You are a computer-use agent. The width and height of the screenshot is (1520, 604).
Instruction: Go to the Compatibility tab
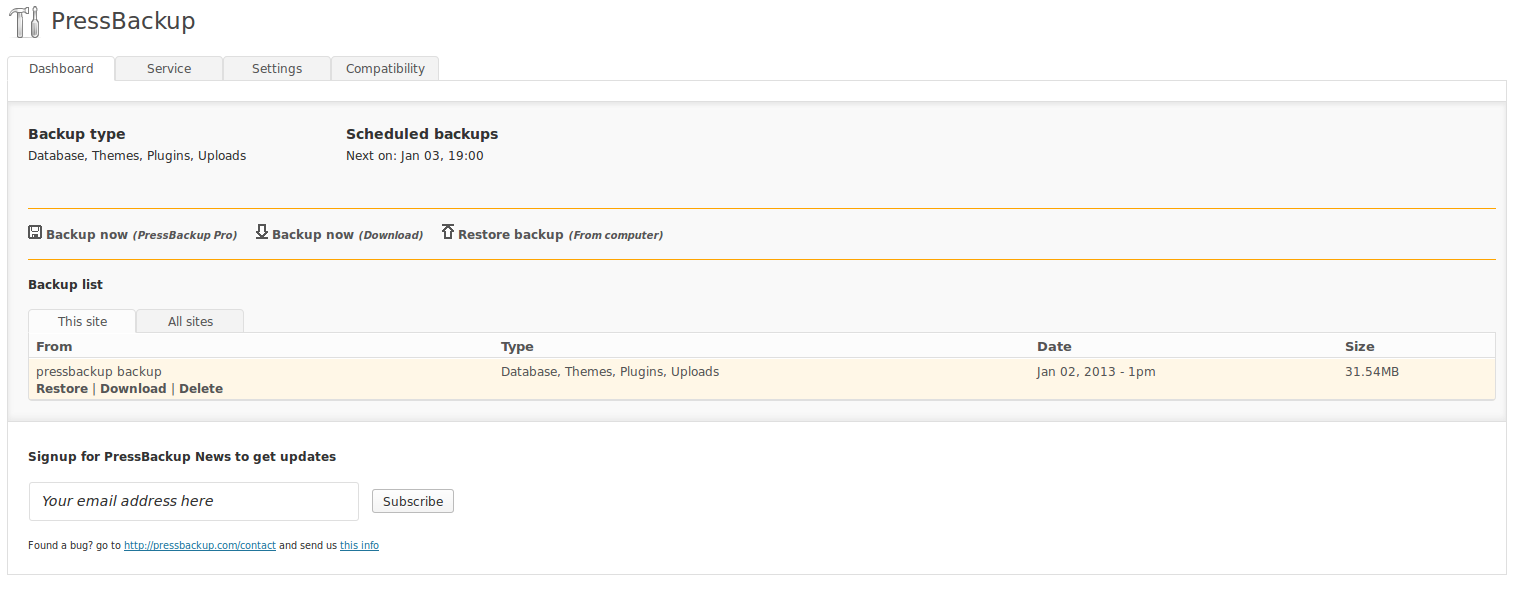[385, 69]
